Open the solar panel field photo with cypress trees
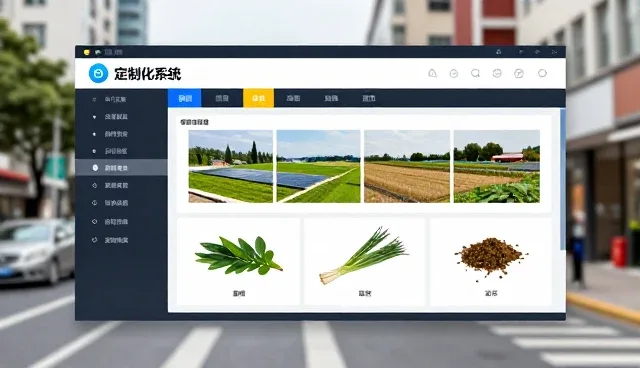 [231, 166]
